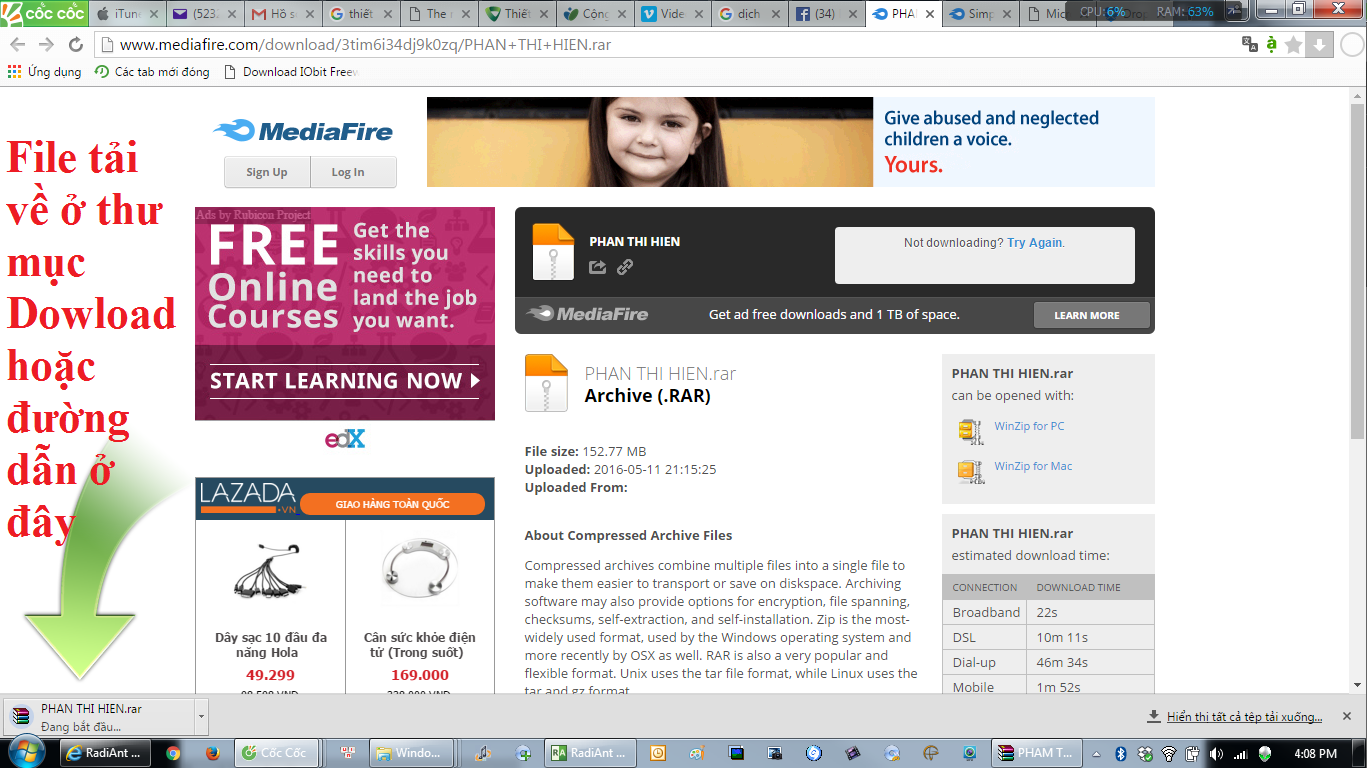This screenshot has height=768, width=1367.
Task: Open PHAM T... WinRAR taskbar item
Action: (1035, 753)
